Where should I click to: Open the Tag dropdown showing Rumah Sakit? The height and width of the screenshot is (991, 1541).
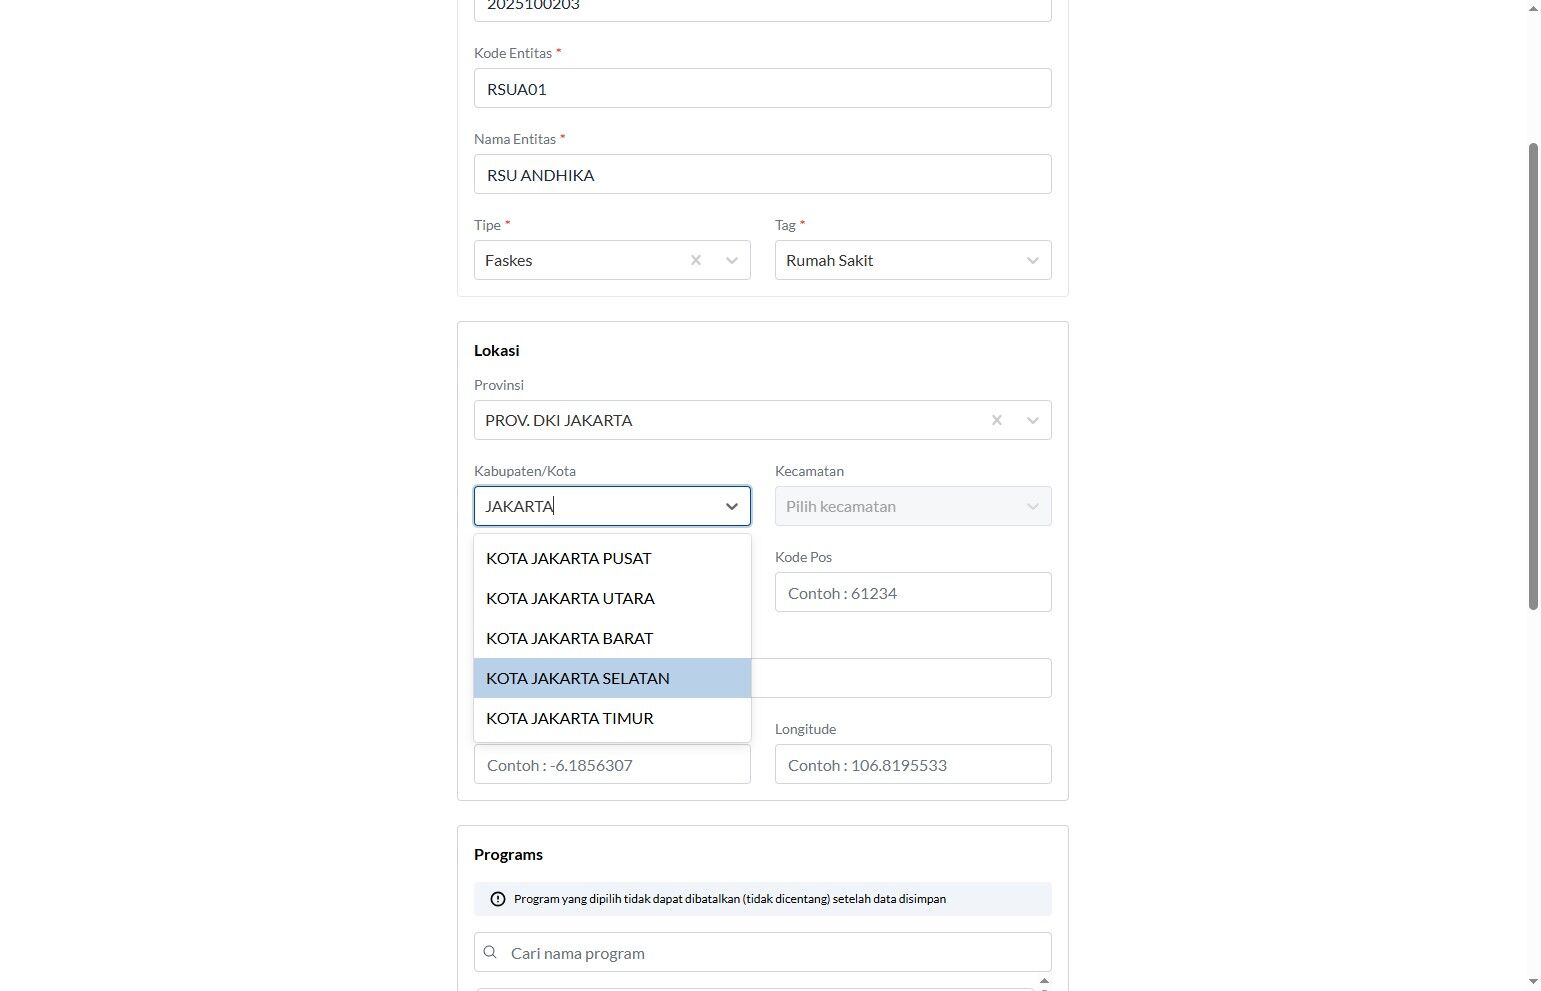pyautogui.click(x=913, y=260)
